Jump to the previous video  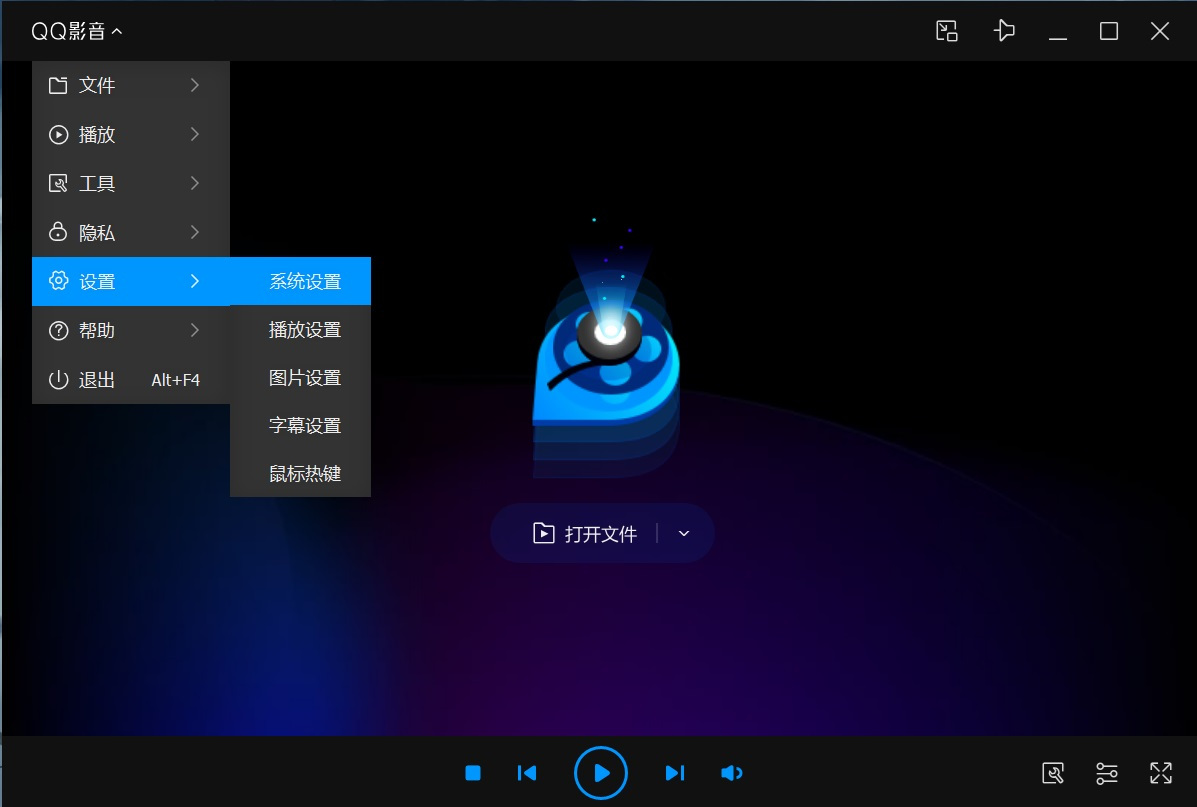pyautogui.click(x=527, y=773)
